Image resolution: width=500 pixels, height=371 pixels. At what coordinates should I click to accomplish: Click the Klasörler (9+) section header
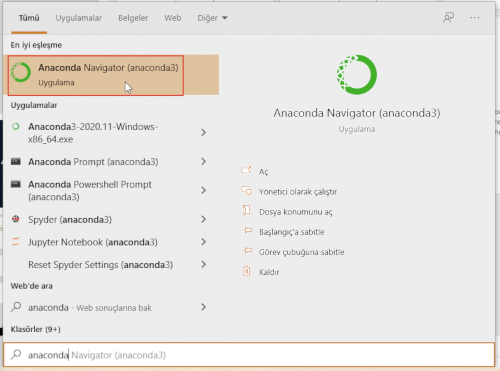coord(36,329)
